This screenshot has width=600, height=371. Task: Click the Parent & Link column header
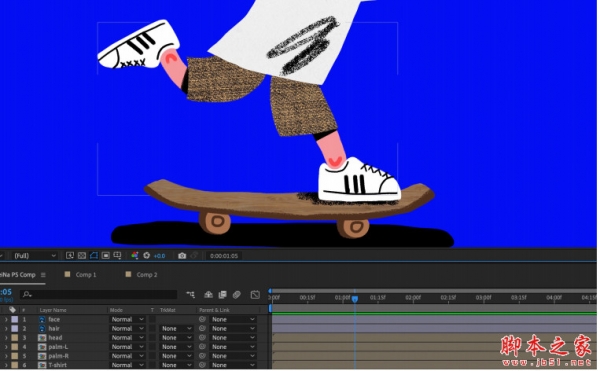[214, 310]
